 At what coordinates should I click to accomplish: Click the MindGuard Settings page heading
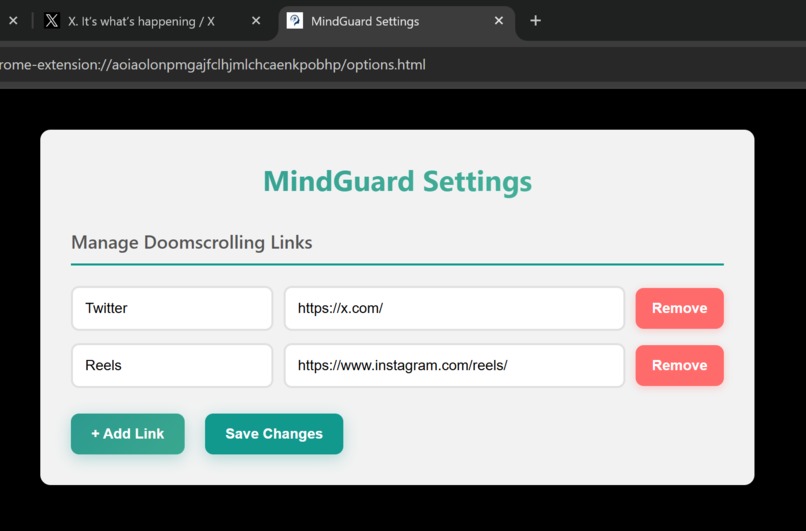click(x=397, y=181)
